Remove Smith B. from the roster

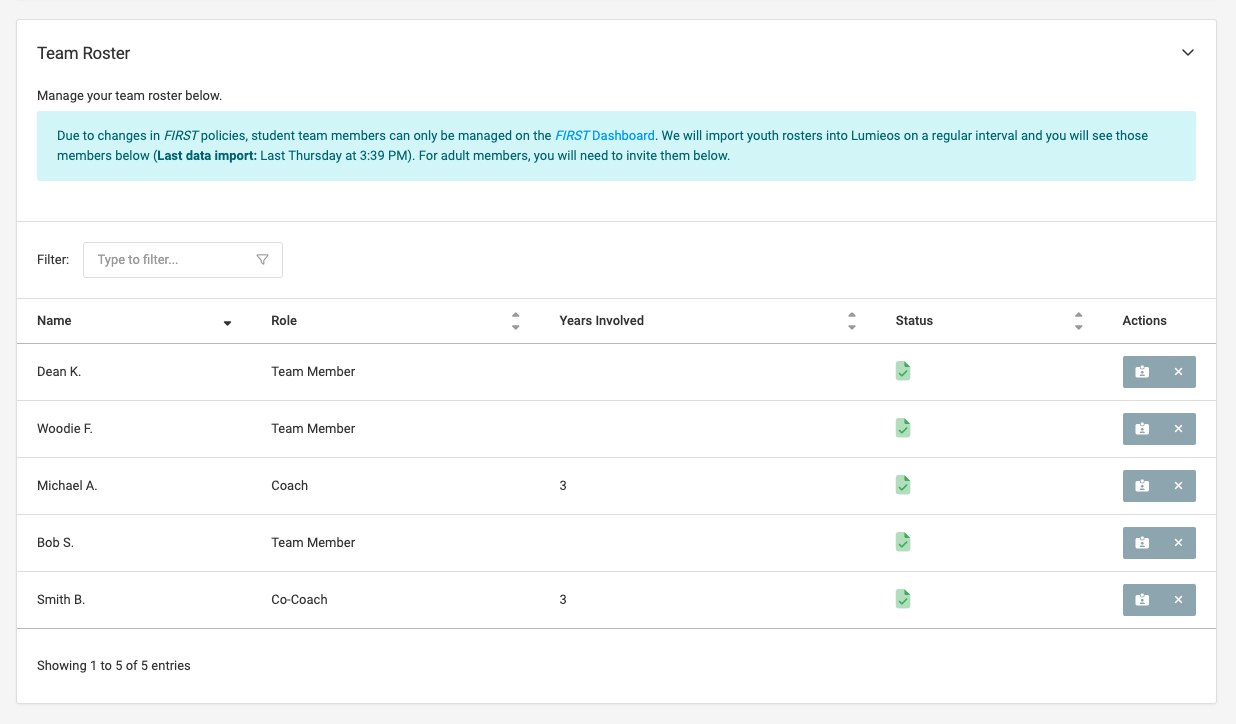[1178, 600]
